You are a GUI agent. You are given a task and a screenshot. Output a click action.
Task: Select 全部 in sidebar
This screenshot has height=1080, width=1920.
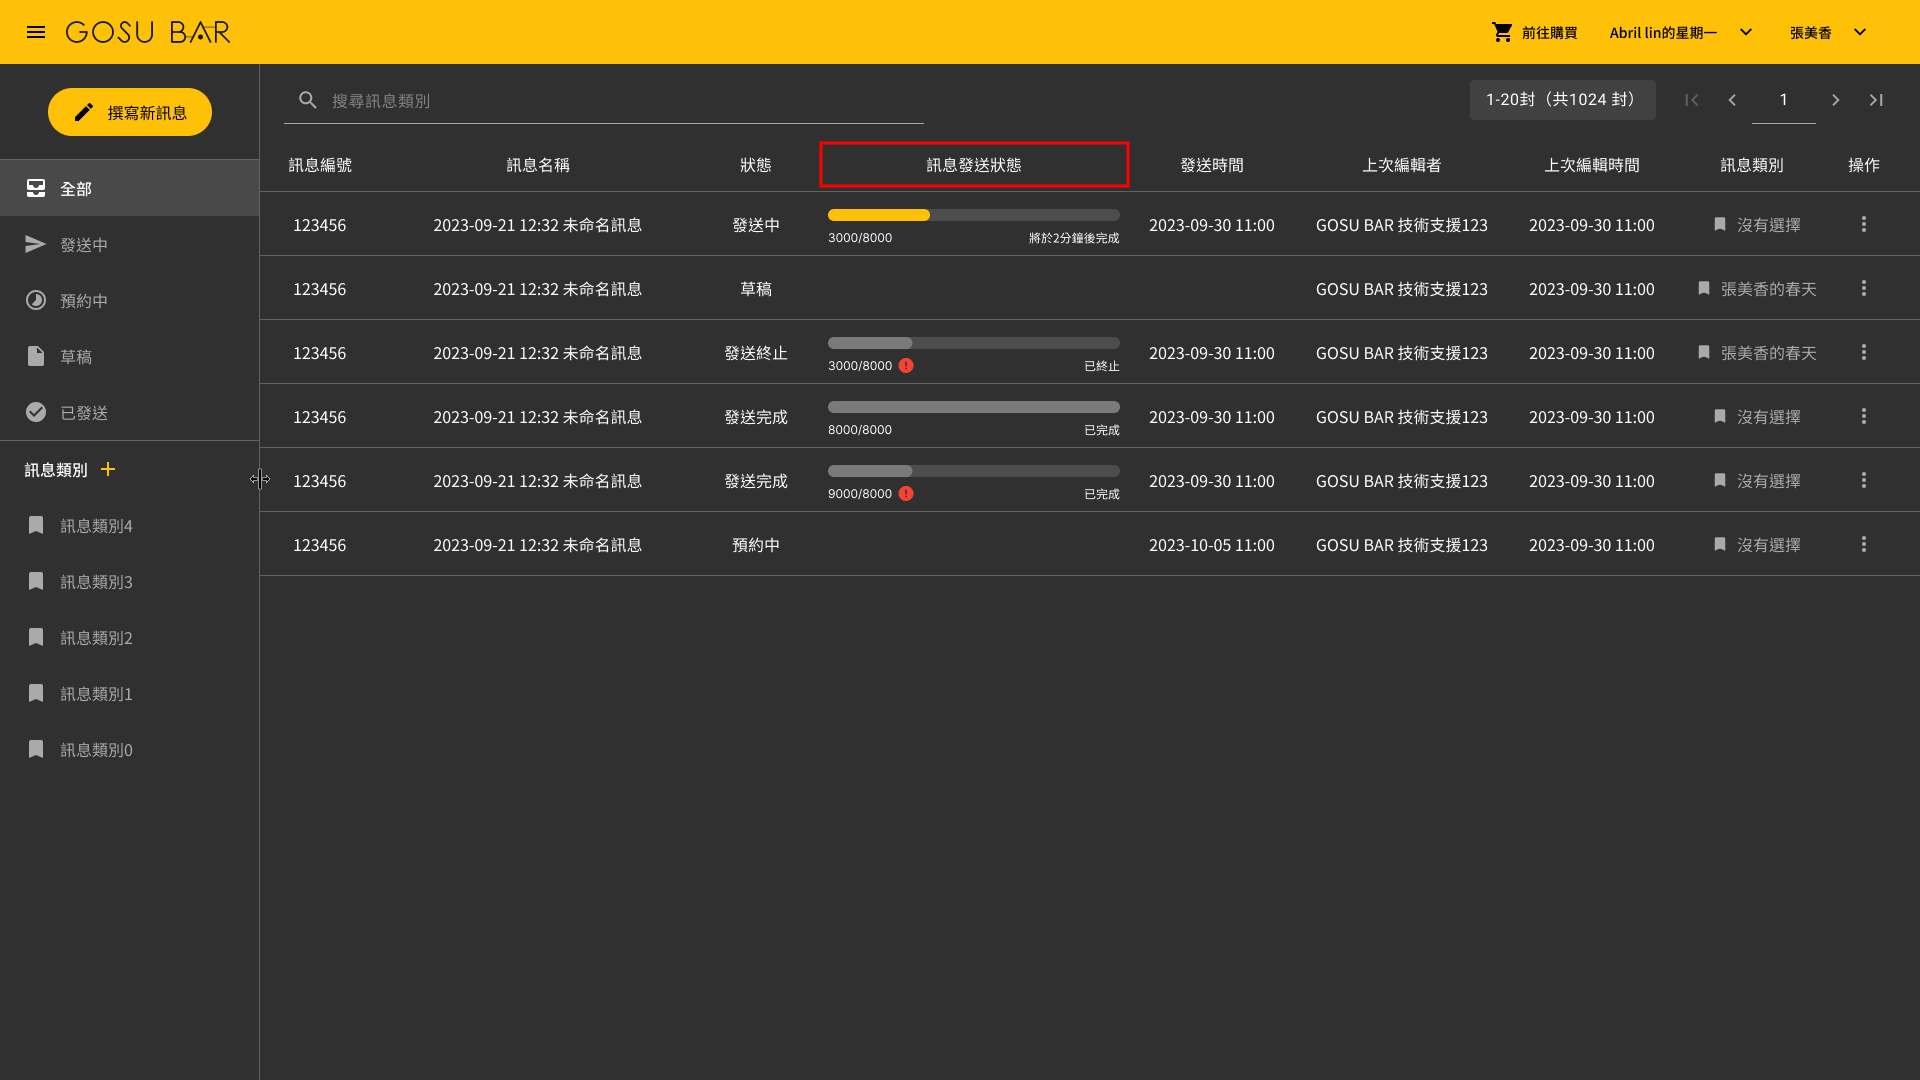(130, 188)
